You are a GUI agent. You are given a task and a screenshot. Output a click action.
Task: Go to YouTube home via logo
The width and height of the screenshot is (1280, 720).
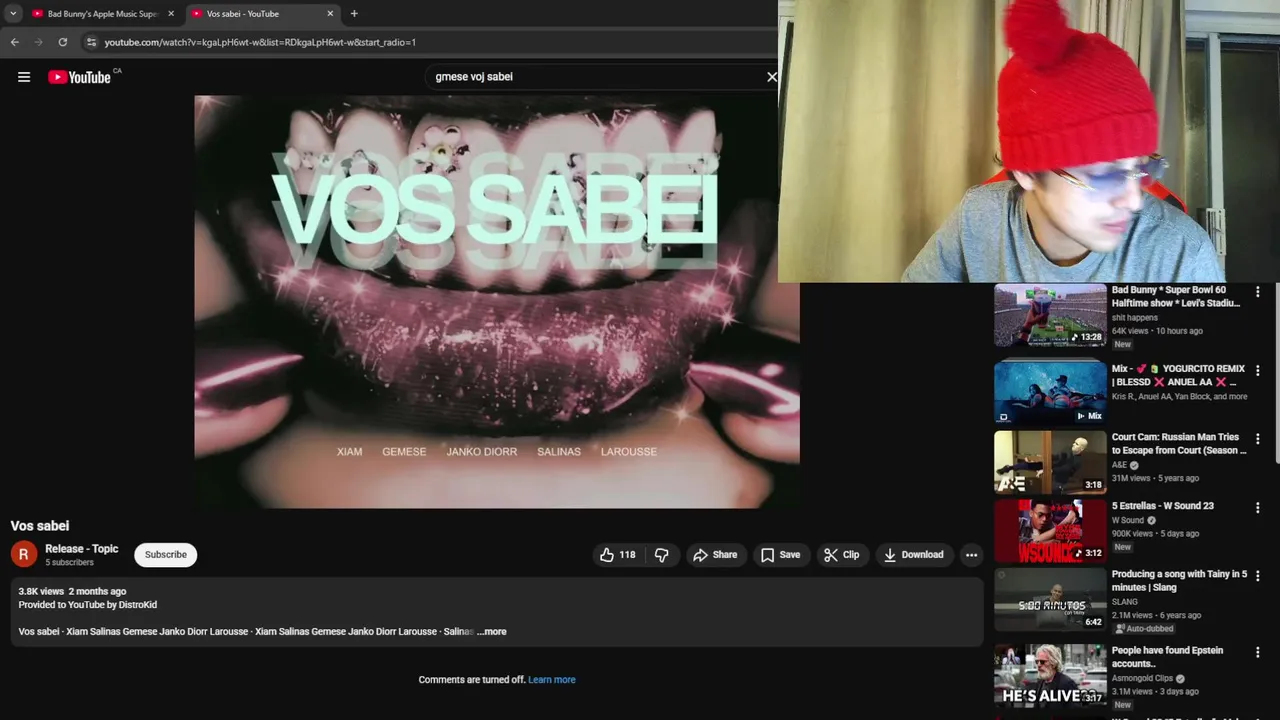pyautogui.click(x=80, y=77)
